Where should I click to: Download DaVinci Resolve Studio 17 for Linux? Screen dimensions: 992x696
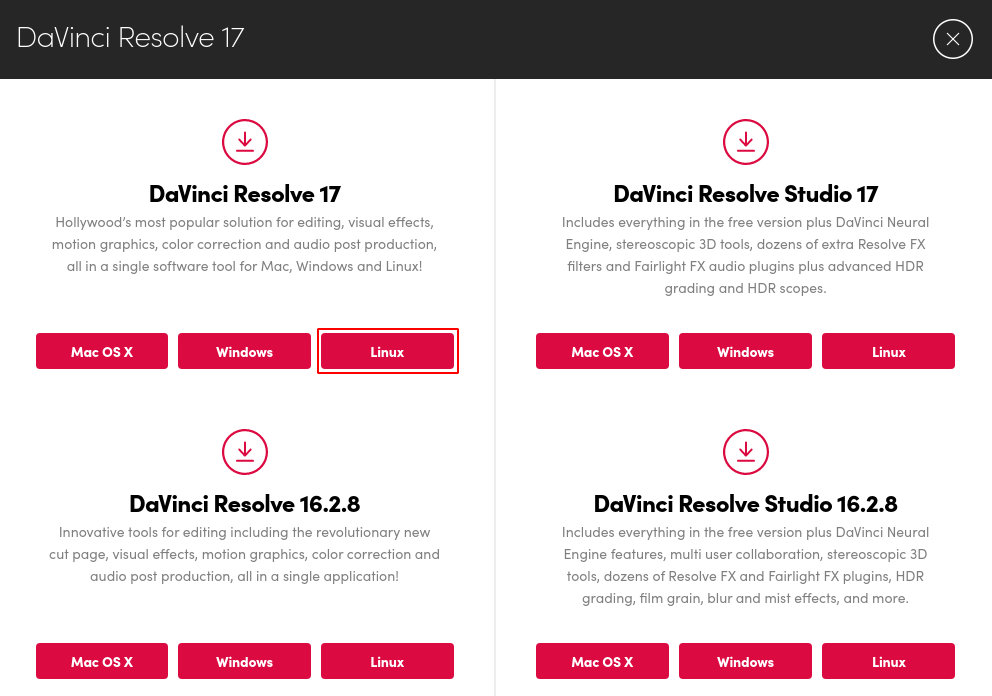point(888,351)
